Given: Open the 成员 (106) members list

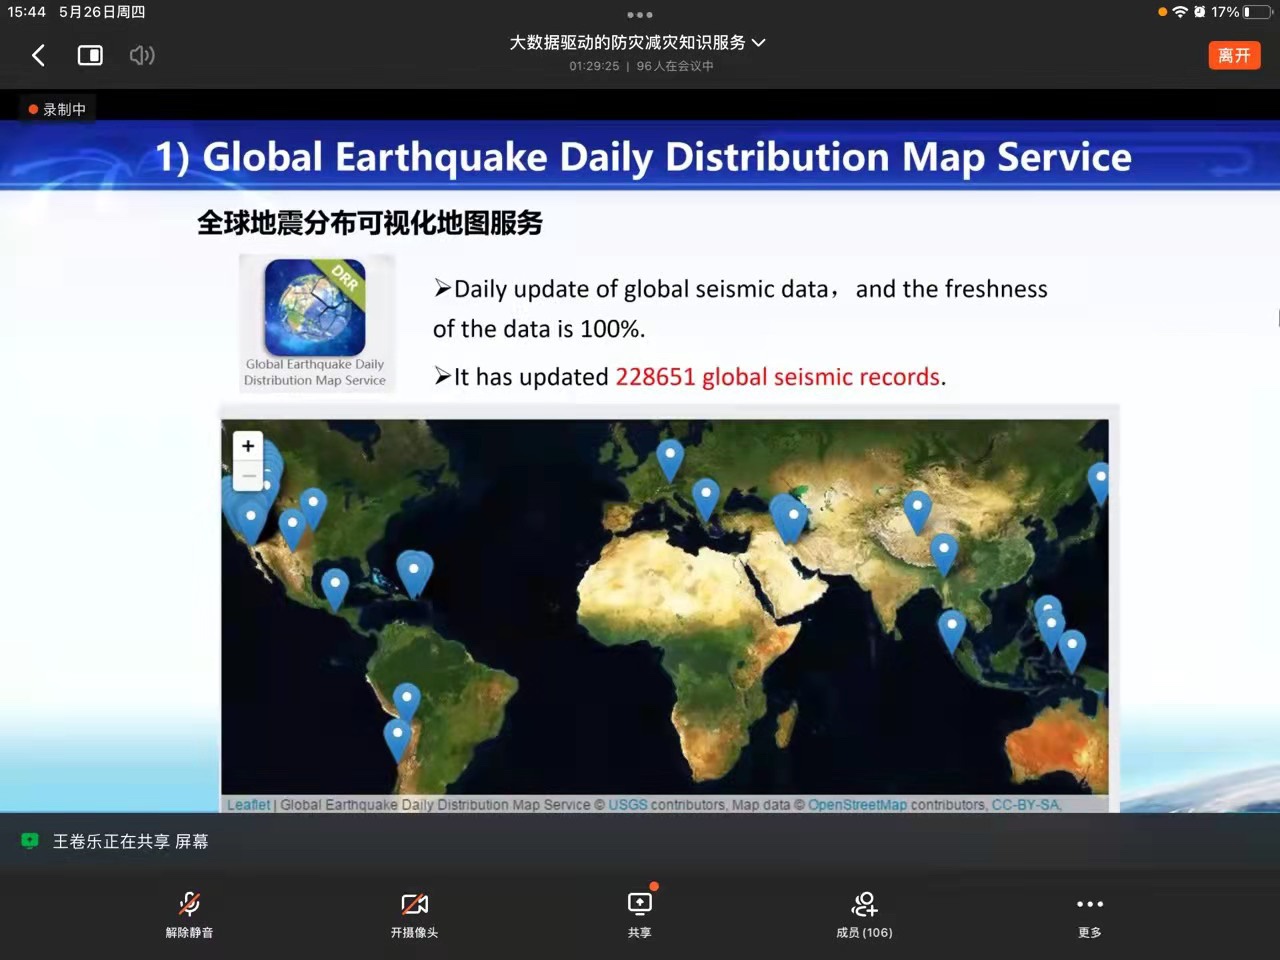Looking at the screenshot, I should coord(864,914).
